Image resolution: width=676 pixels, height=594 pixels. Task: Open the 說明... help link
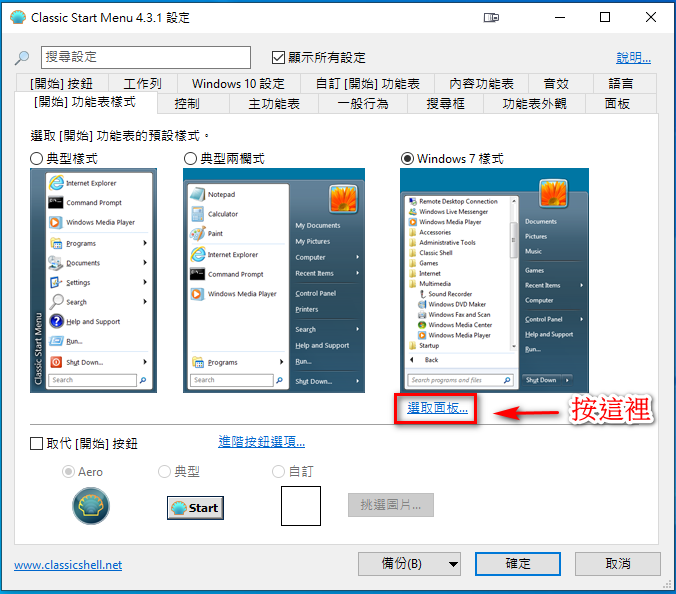click(633, 57)
